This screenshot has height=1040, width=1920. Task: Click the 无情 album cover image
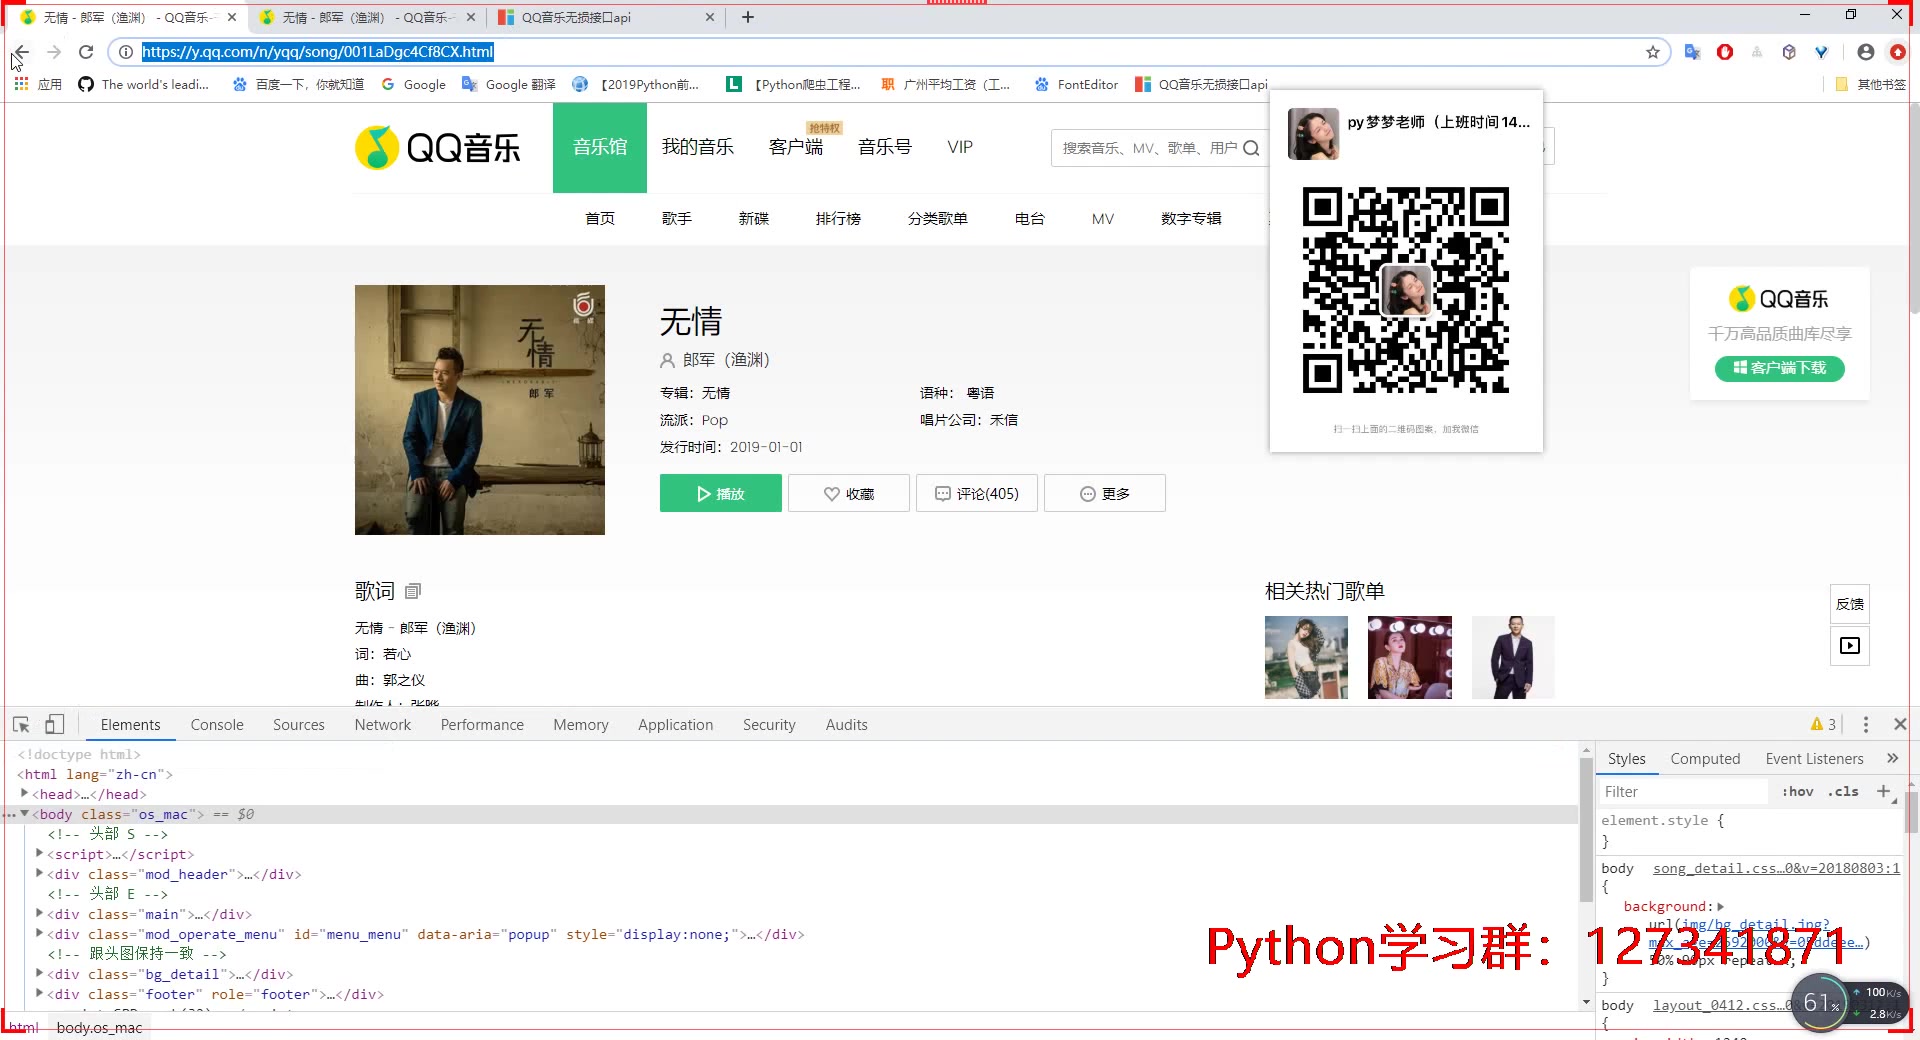pos(480,410)
